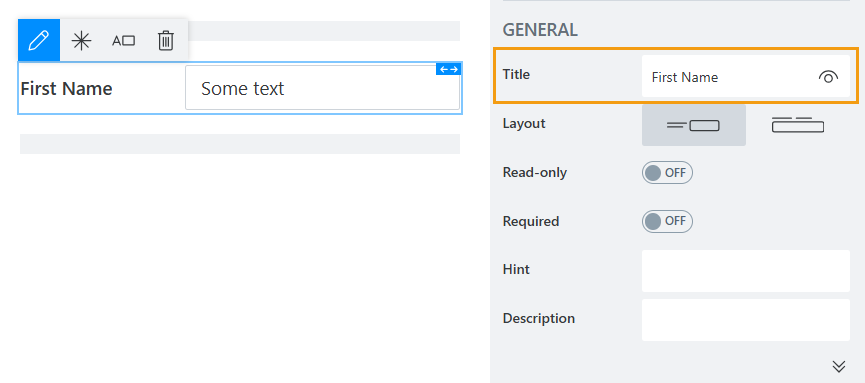This screenshot has width=865, height=383.
Task: Expand more settings with double chevron
Action: (839, 366)
